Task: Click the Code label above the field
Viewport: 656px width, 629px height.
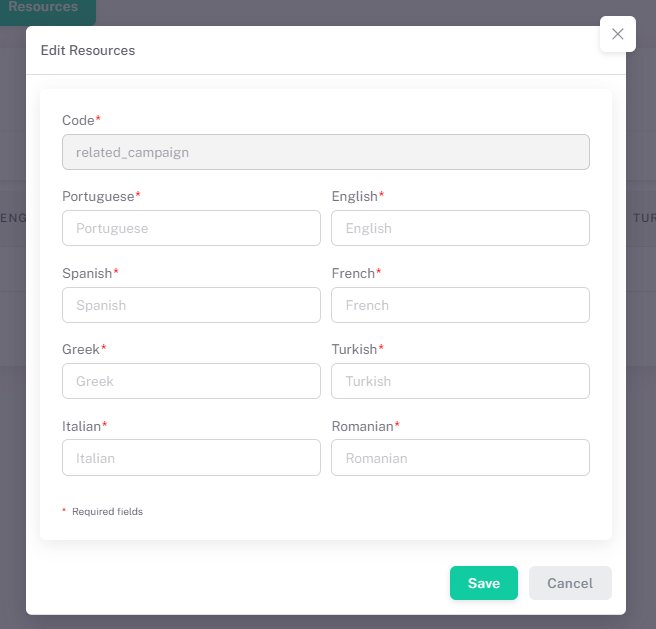Action: point(78,120)
